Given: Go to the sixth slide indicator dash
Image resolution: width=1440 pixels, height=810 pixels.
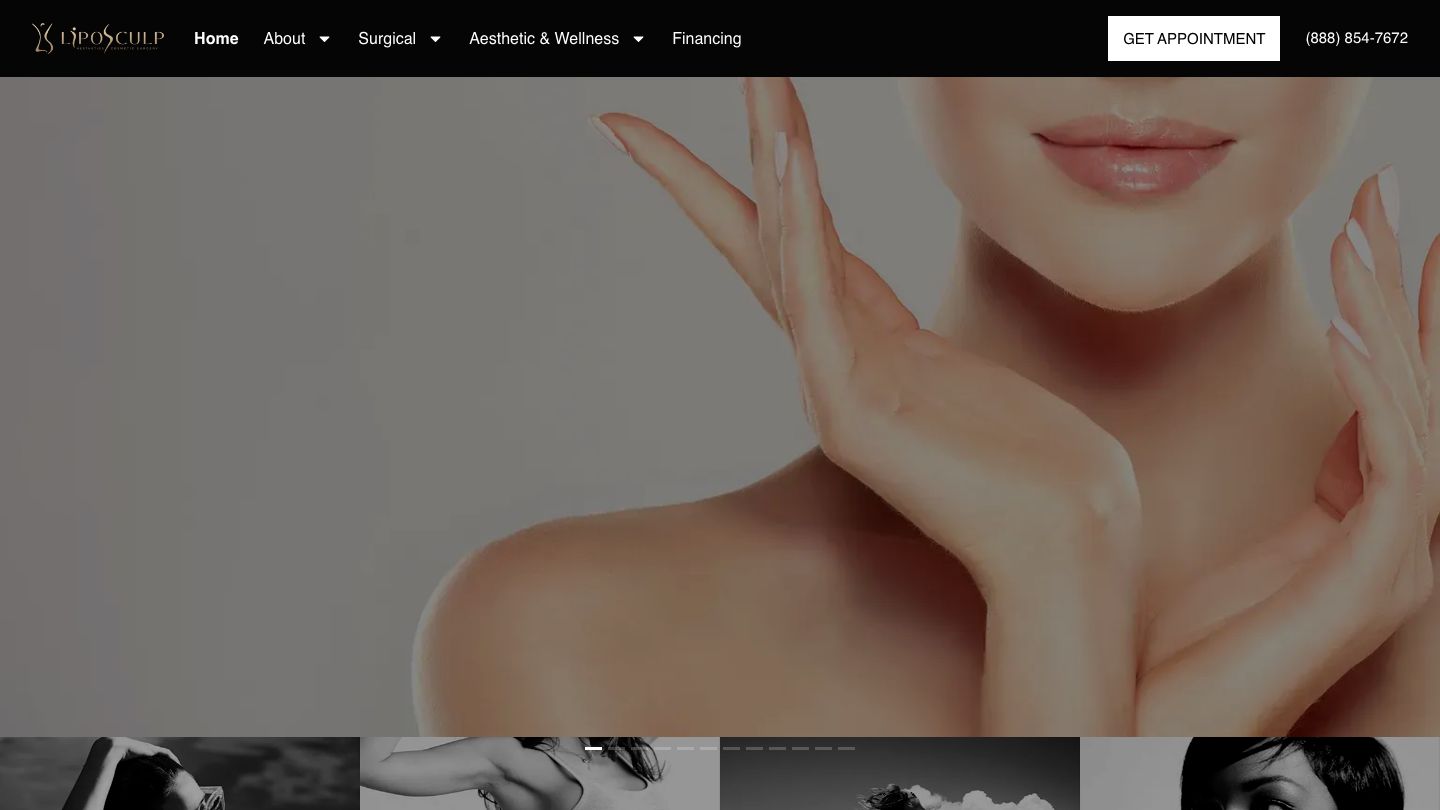Looking at the screenshot, I should click(x=708, y=748).
